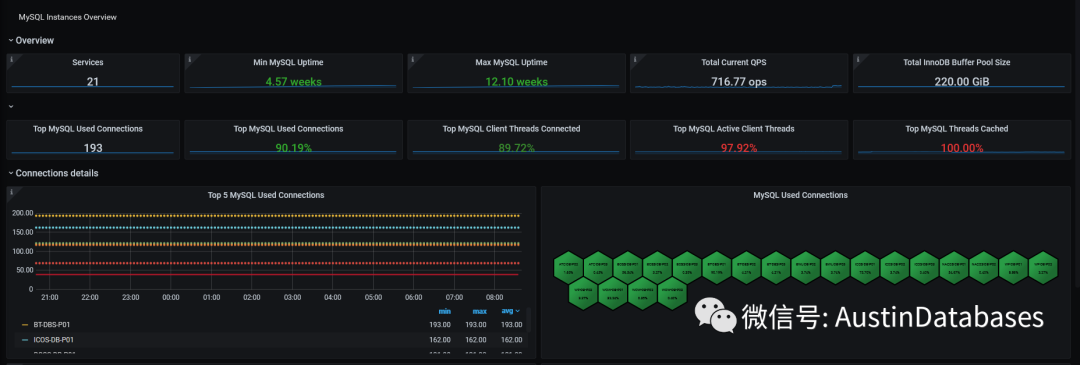1080x365 pixels.
Task: Open Services panel title menu
Action: click(x=88, y=62)
